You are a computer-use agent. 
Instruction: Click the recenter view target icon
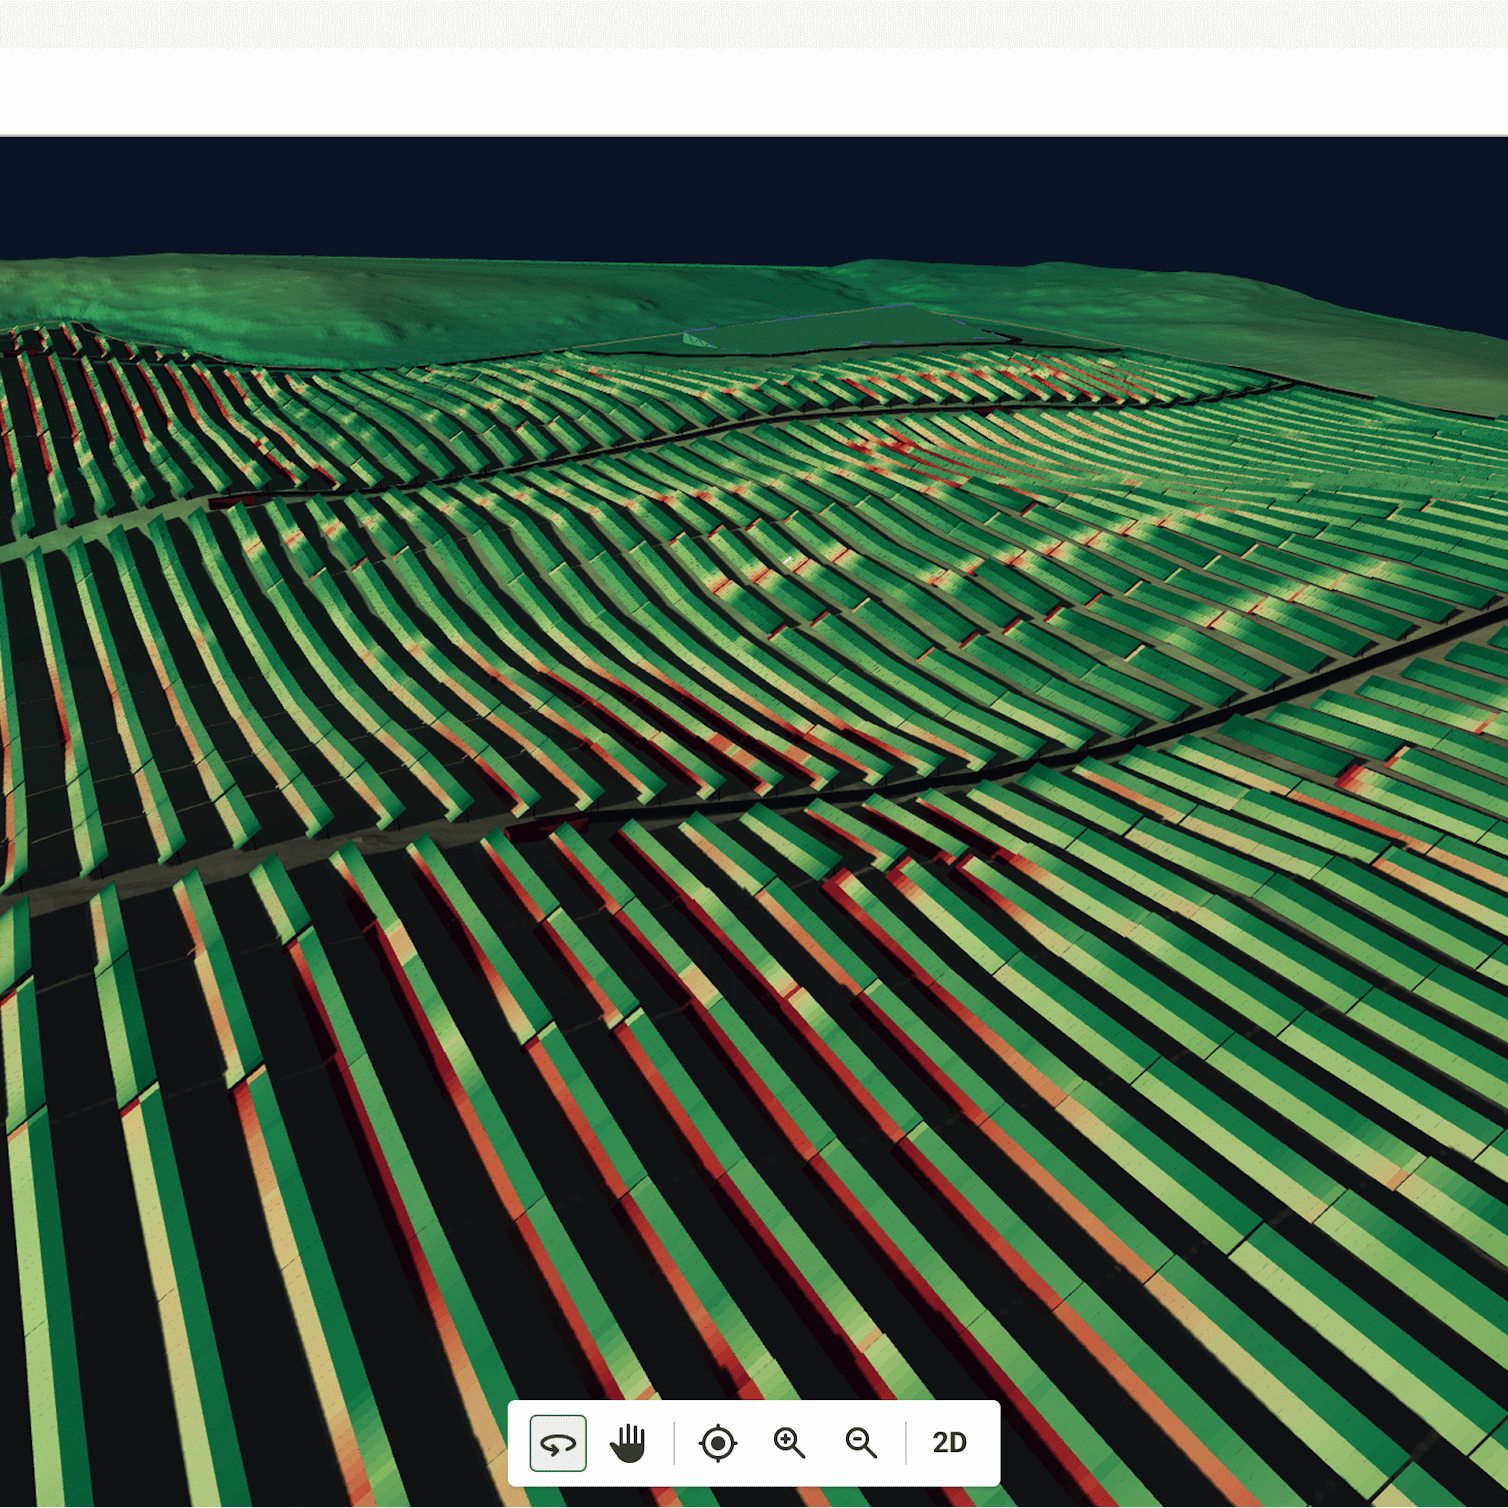click(717, 1442)
